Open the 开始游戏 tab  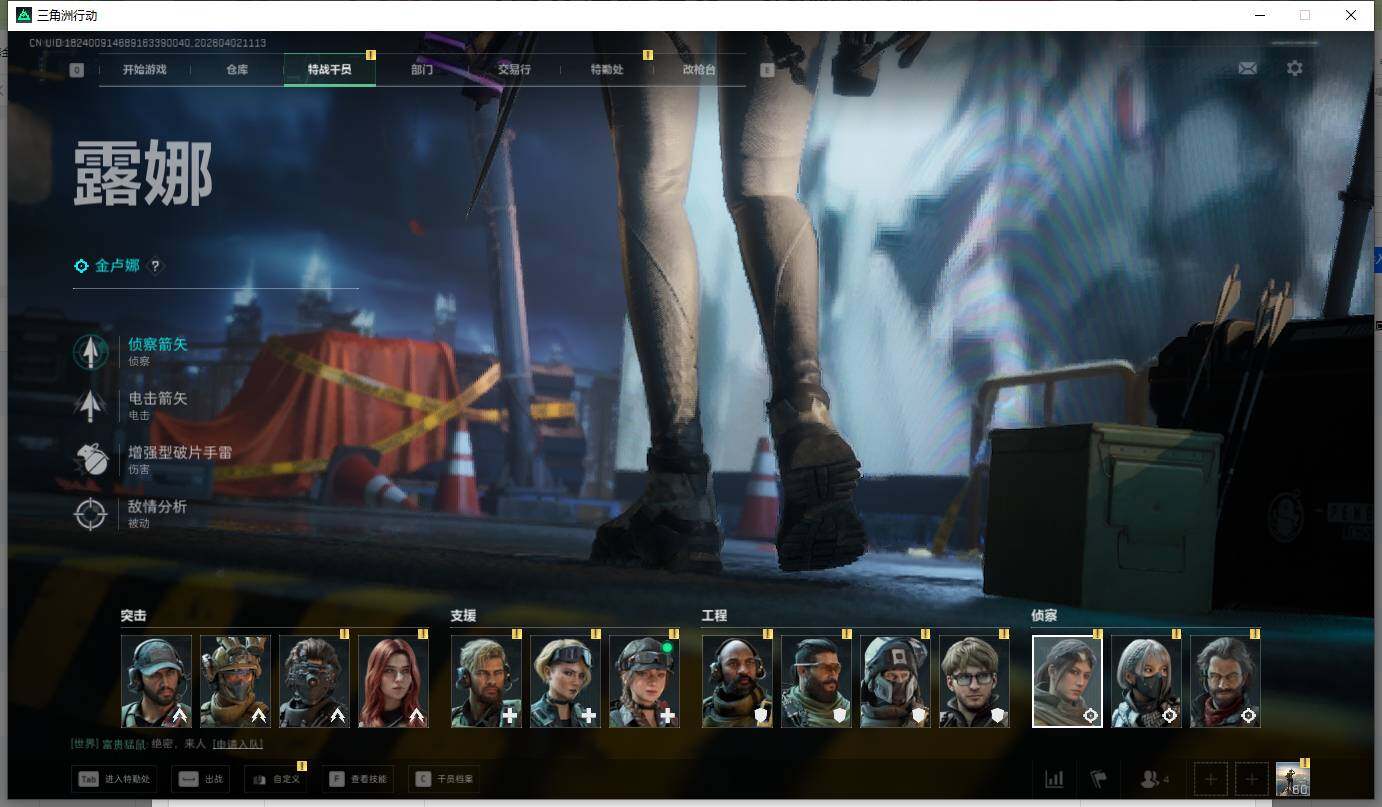(x=145, y=70)
